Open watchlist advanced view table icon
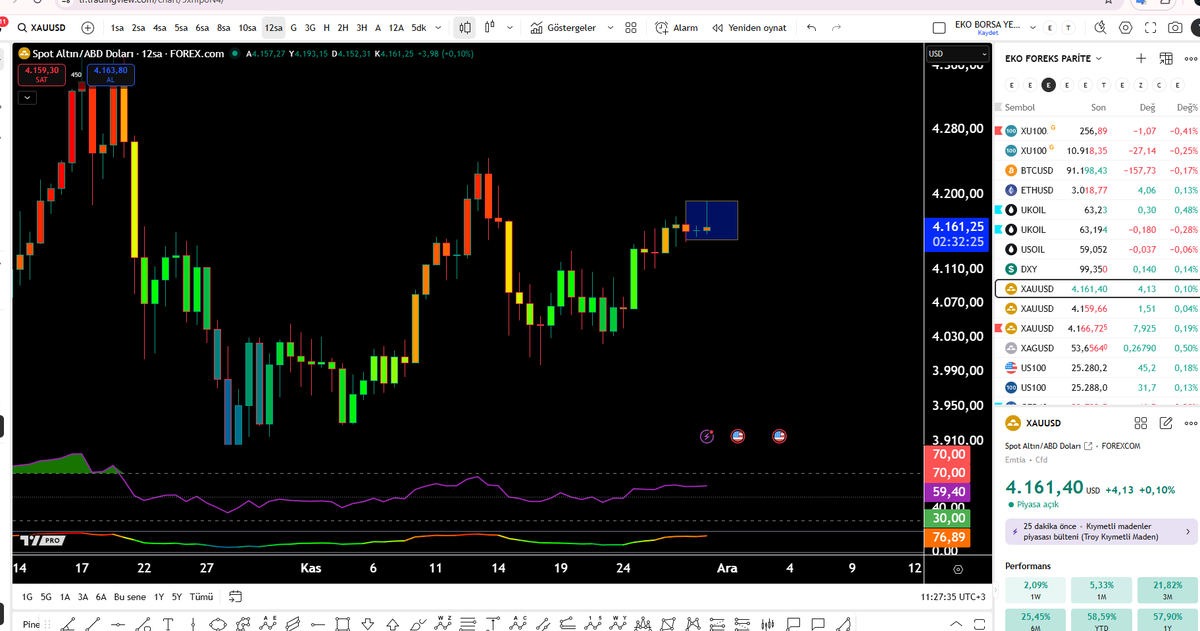Image resolution: width=1200 pixels, height=631 pixels. (x=1166, y=58)
